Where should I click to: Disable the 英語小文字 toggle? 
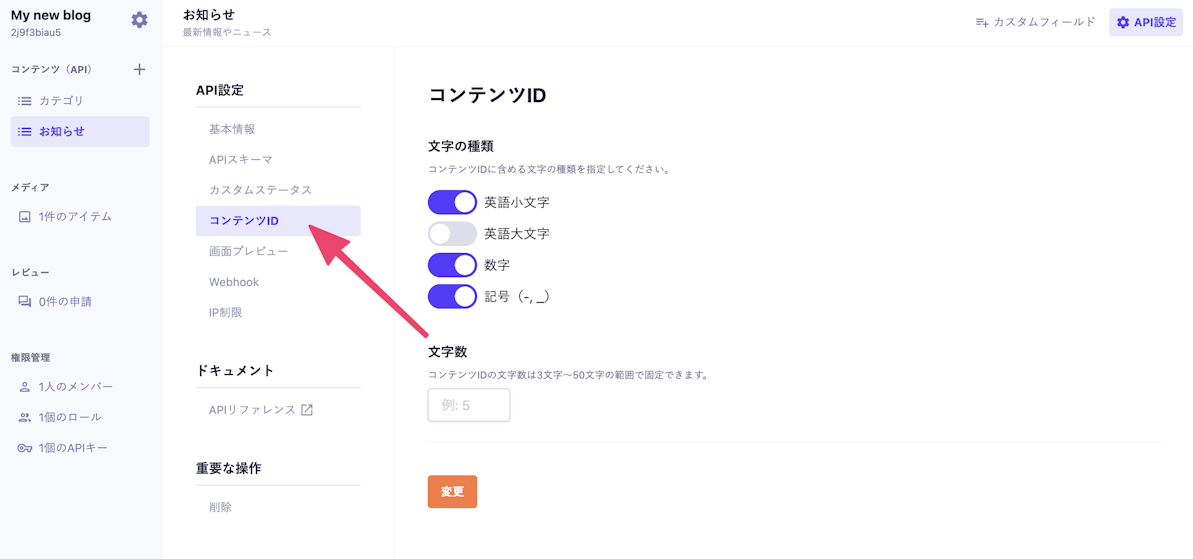coord(452,203)
